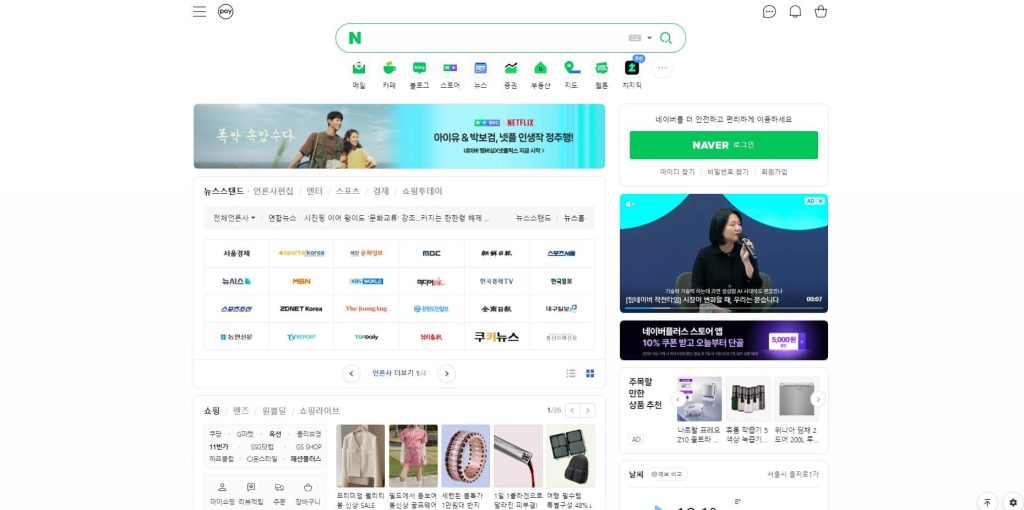Open the 부동산 (Real estate) shortcut icon

tap(541, 68)
